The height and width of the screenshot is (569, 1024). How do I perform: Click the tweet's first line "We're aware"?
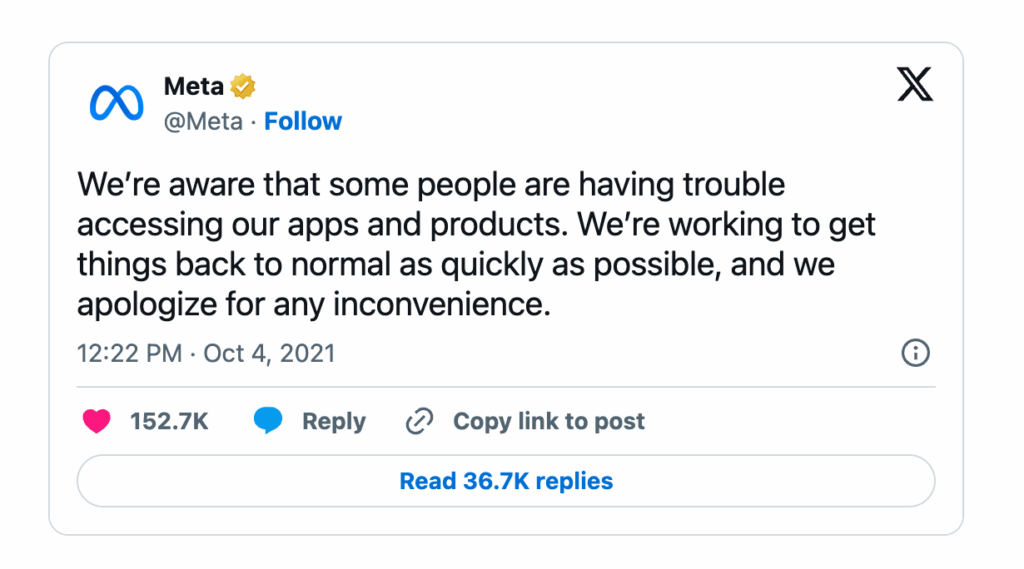pyautogui.click(x=430, y=185)
